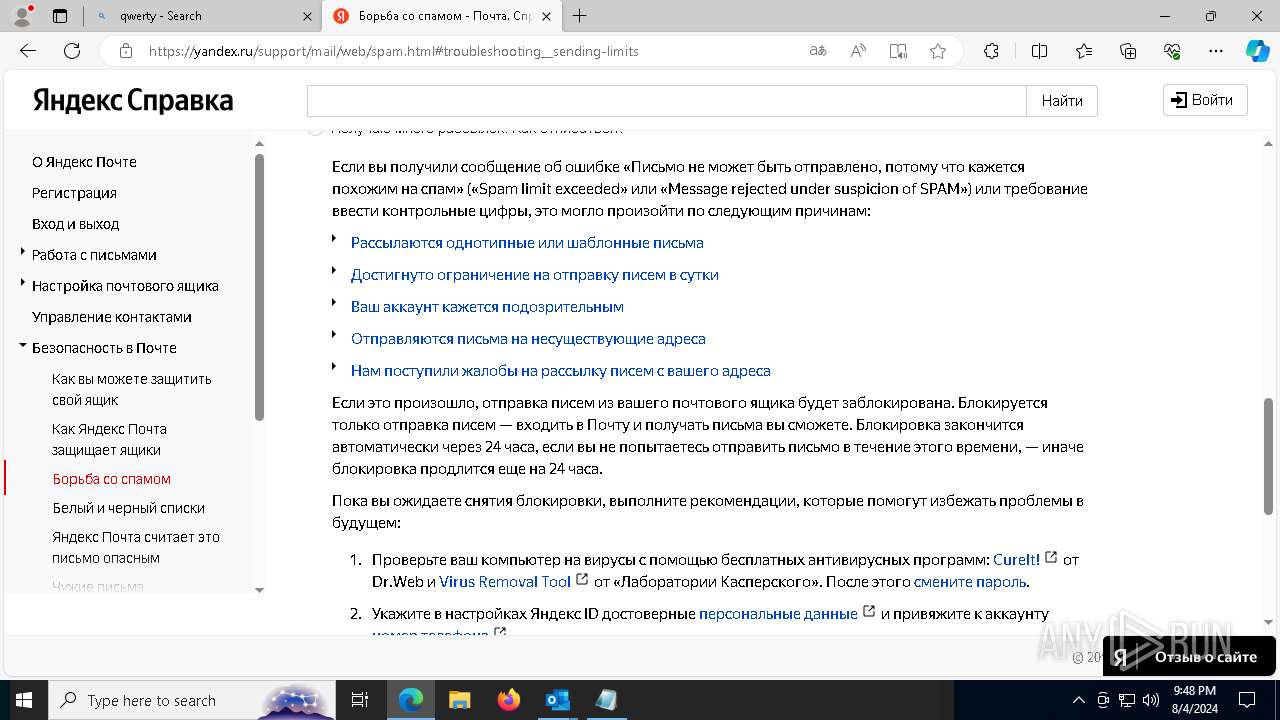
Task: Follow the смените пароль link
Action: tap(970, 581)
